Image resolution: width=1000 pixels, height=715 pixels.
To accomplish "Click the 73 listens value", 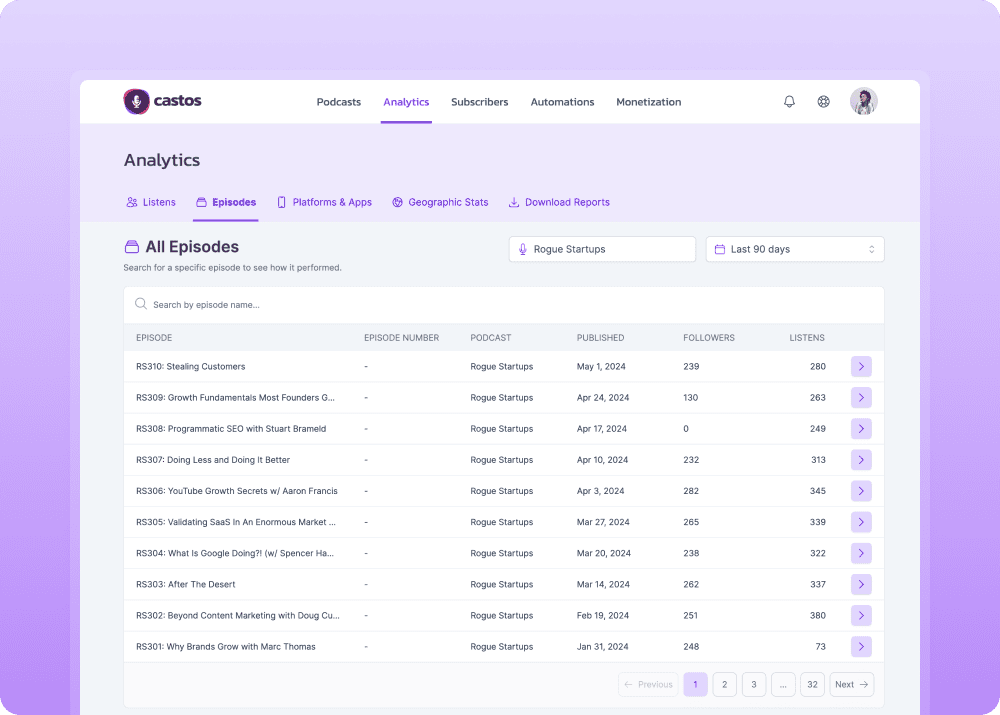I will tap(820, 647).
